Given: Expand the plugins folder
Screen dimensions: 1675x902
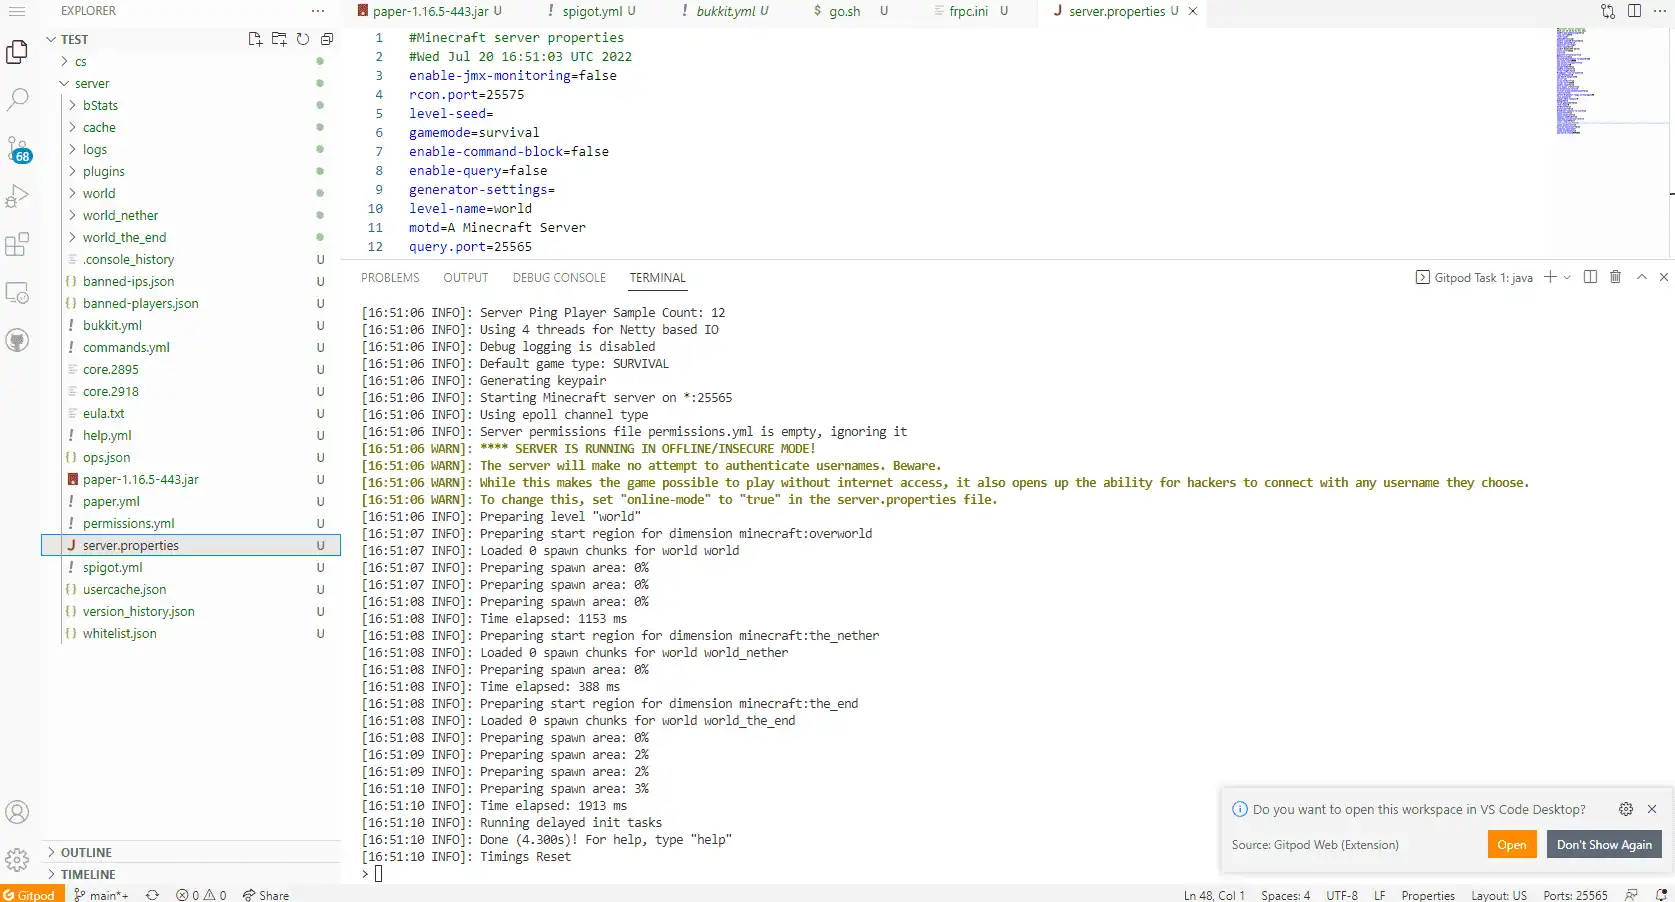Looking at the screenshot, I should (103, 171).
